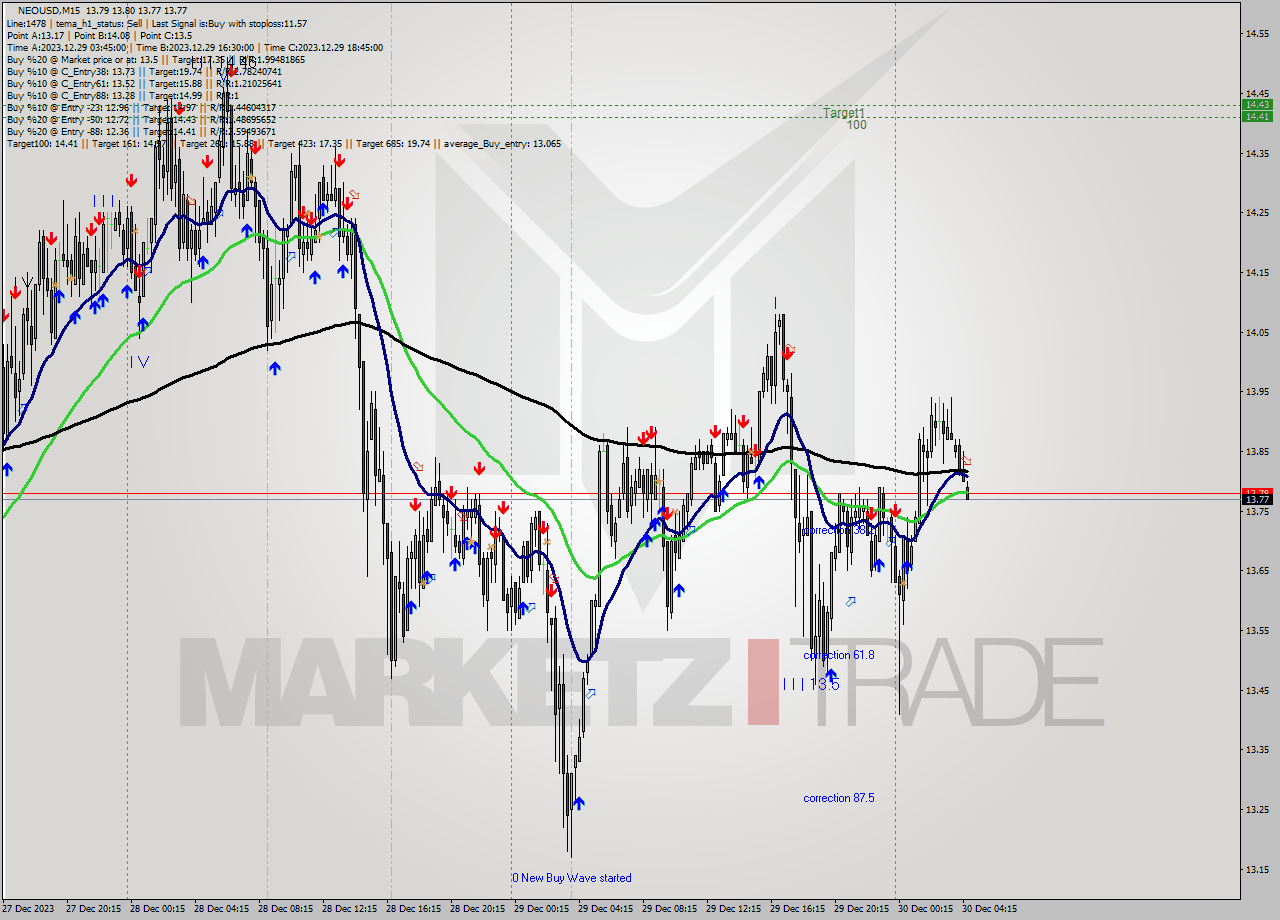The image size is (1280, 920).
Task: Select '0 New Buy Wave started' label
Action: tap(572, 878)
